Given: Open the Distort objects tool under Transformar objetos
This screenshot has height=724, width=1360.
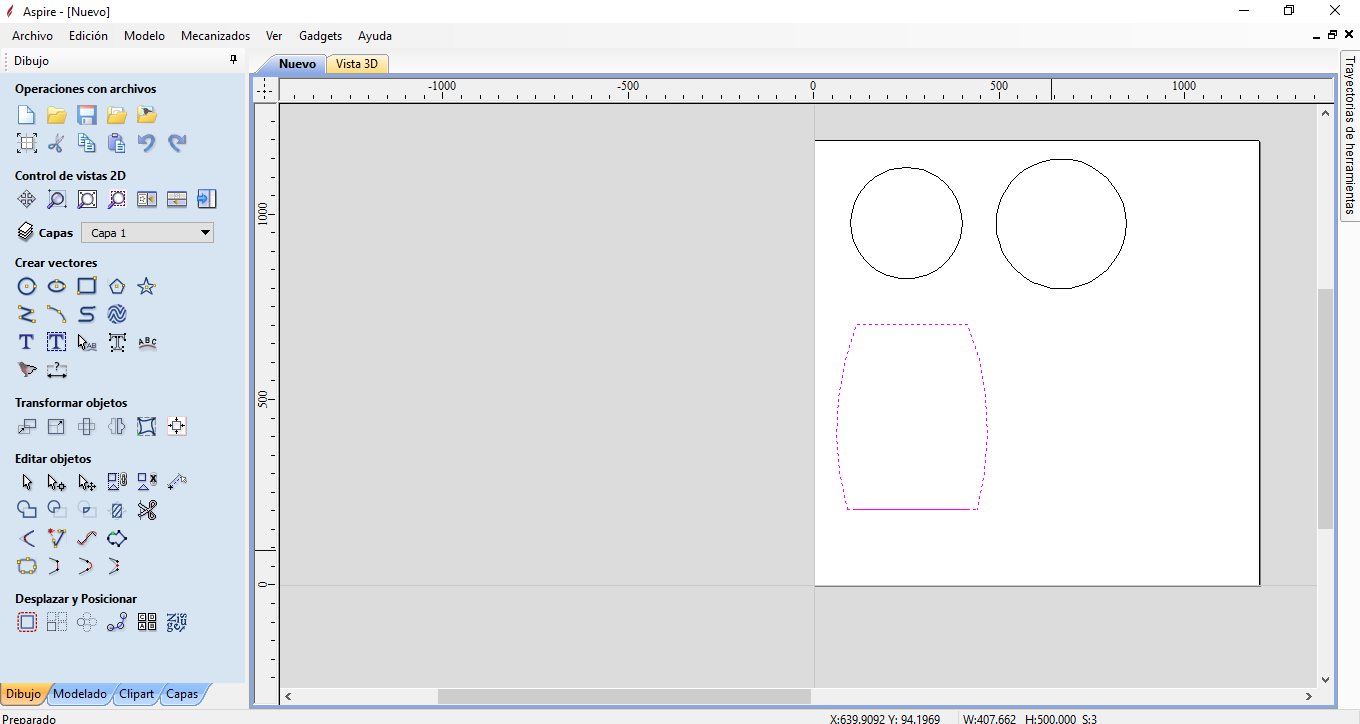Looking at the screenshot, I should click(147, 427).
